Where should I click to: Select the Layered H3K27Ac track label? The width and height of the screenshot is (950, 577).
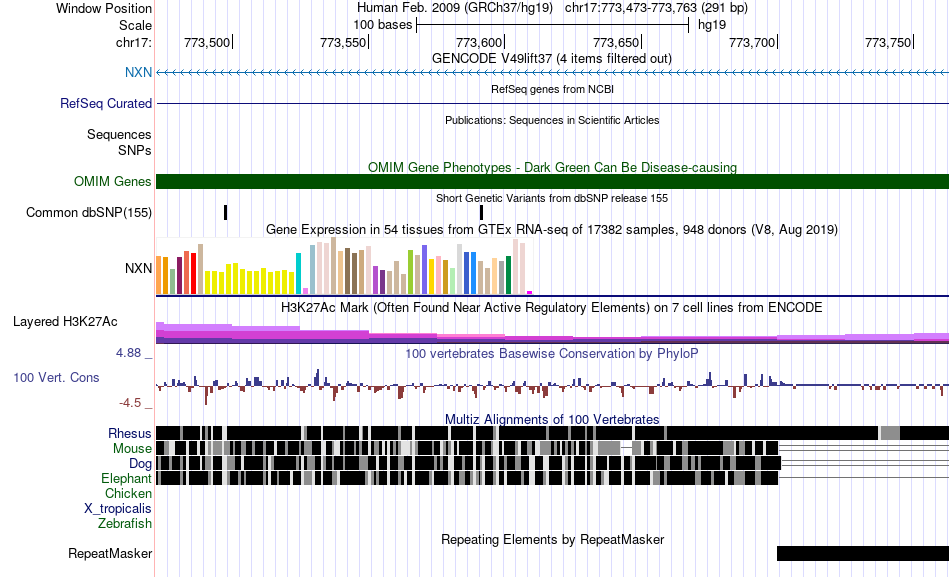65,321
